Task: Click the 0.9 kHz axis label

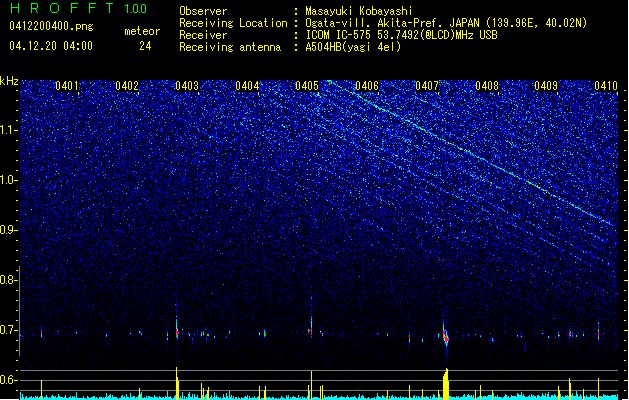Action: [8, 230]
